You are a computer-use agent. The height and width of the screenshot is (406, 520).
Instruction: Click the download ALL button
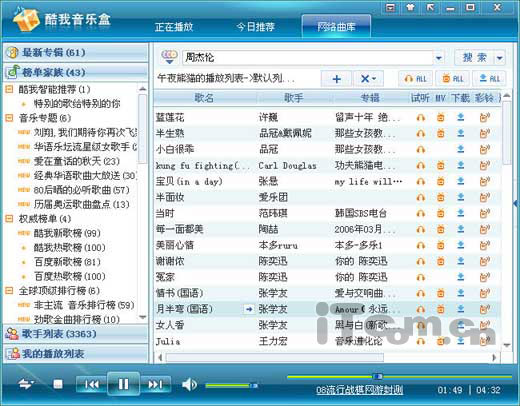tap(489, 79)
